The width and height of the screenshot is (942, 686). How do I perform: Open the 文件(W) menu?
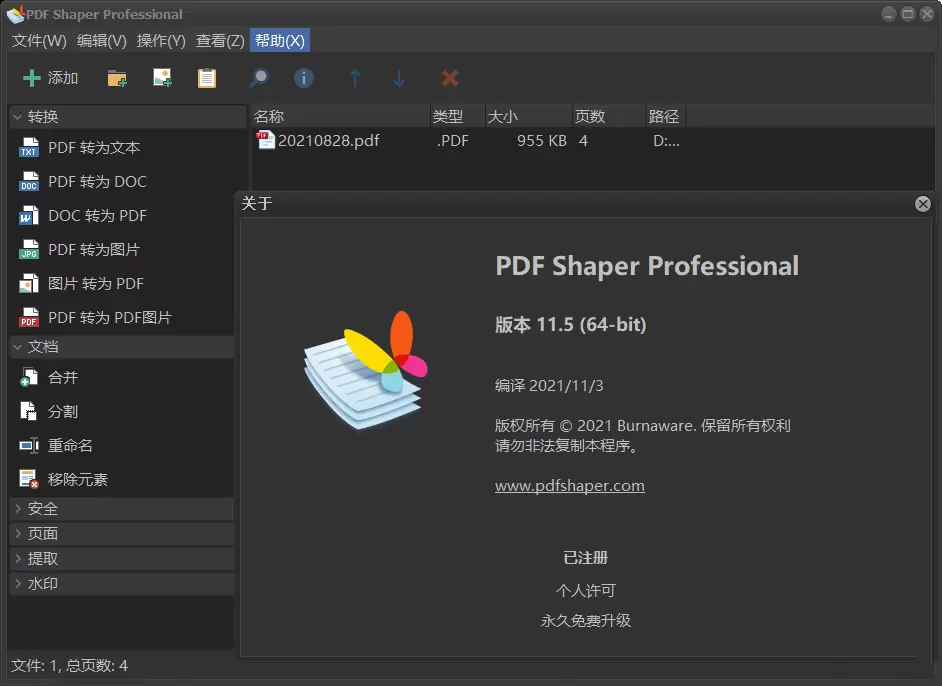click(39, 40)
